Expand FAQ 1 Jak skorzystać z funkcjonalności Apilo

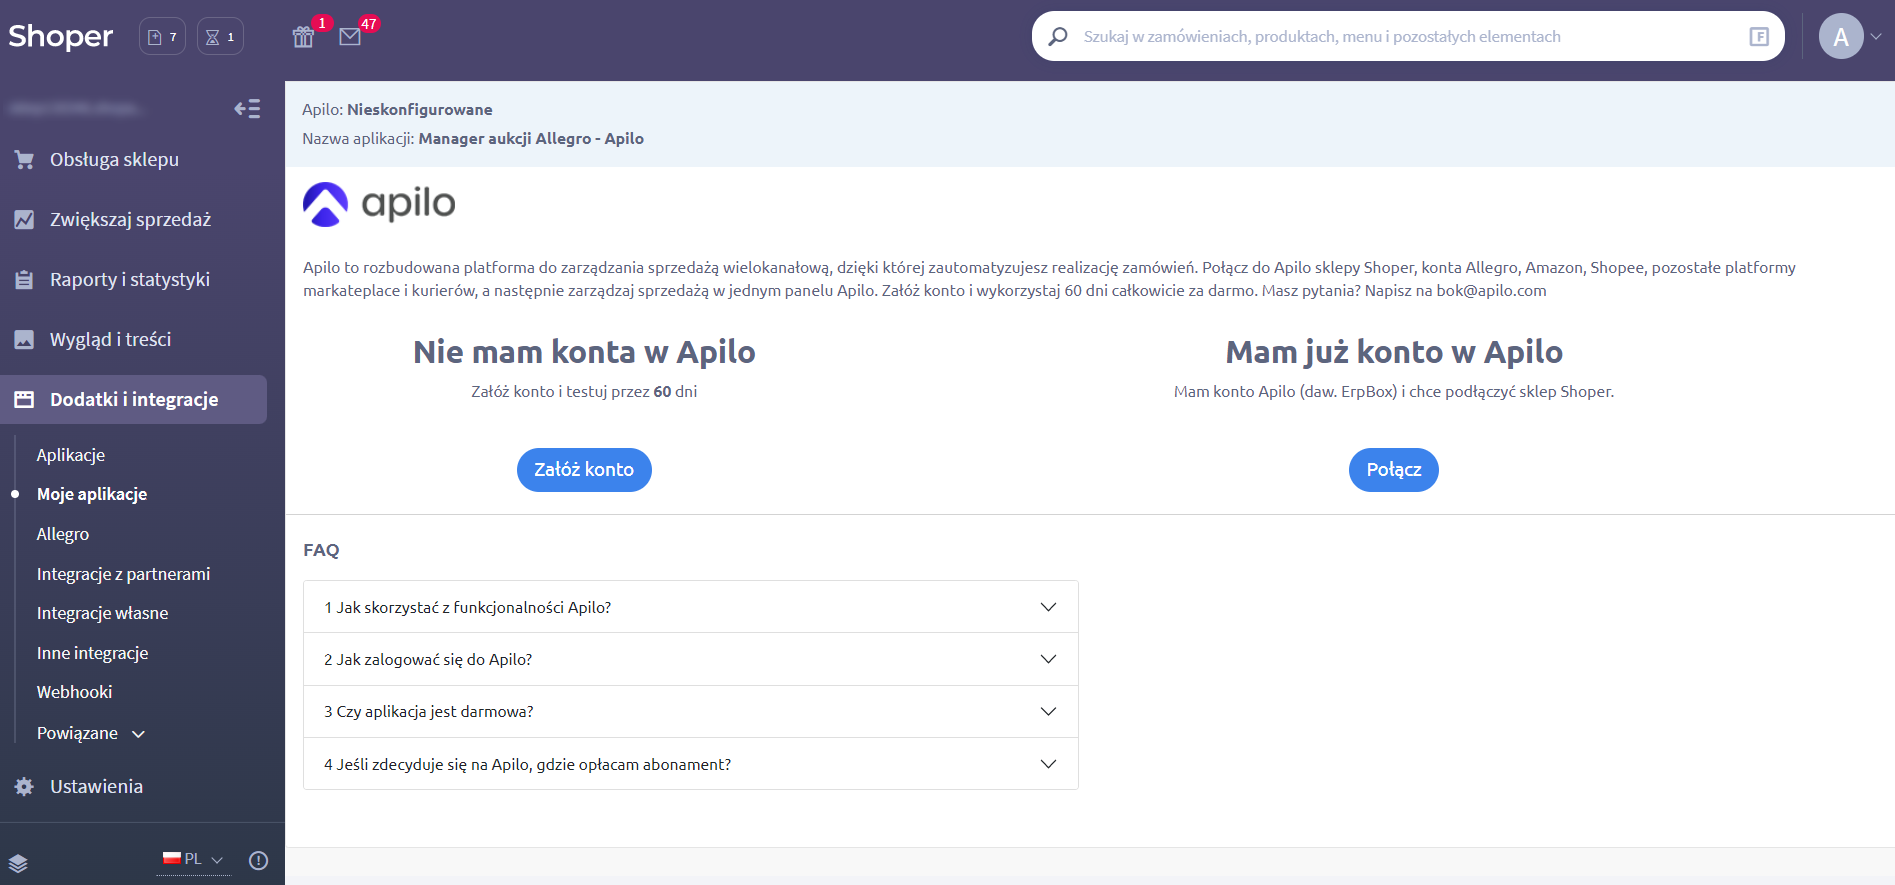pos(691,607)
